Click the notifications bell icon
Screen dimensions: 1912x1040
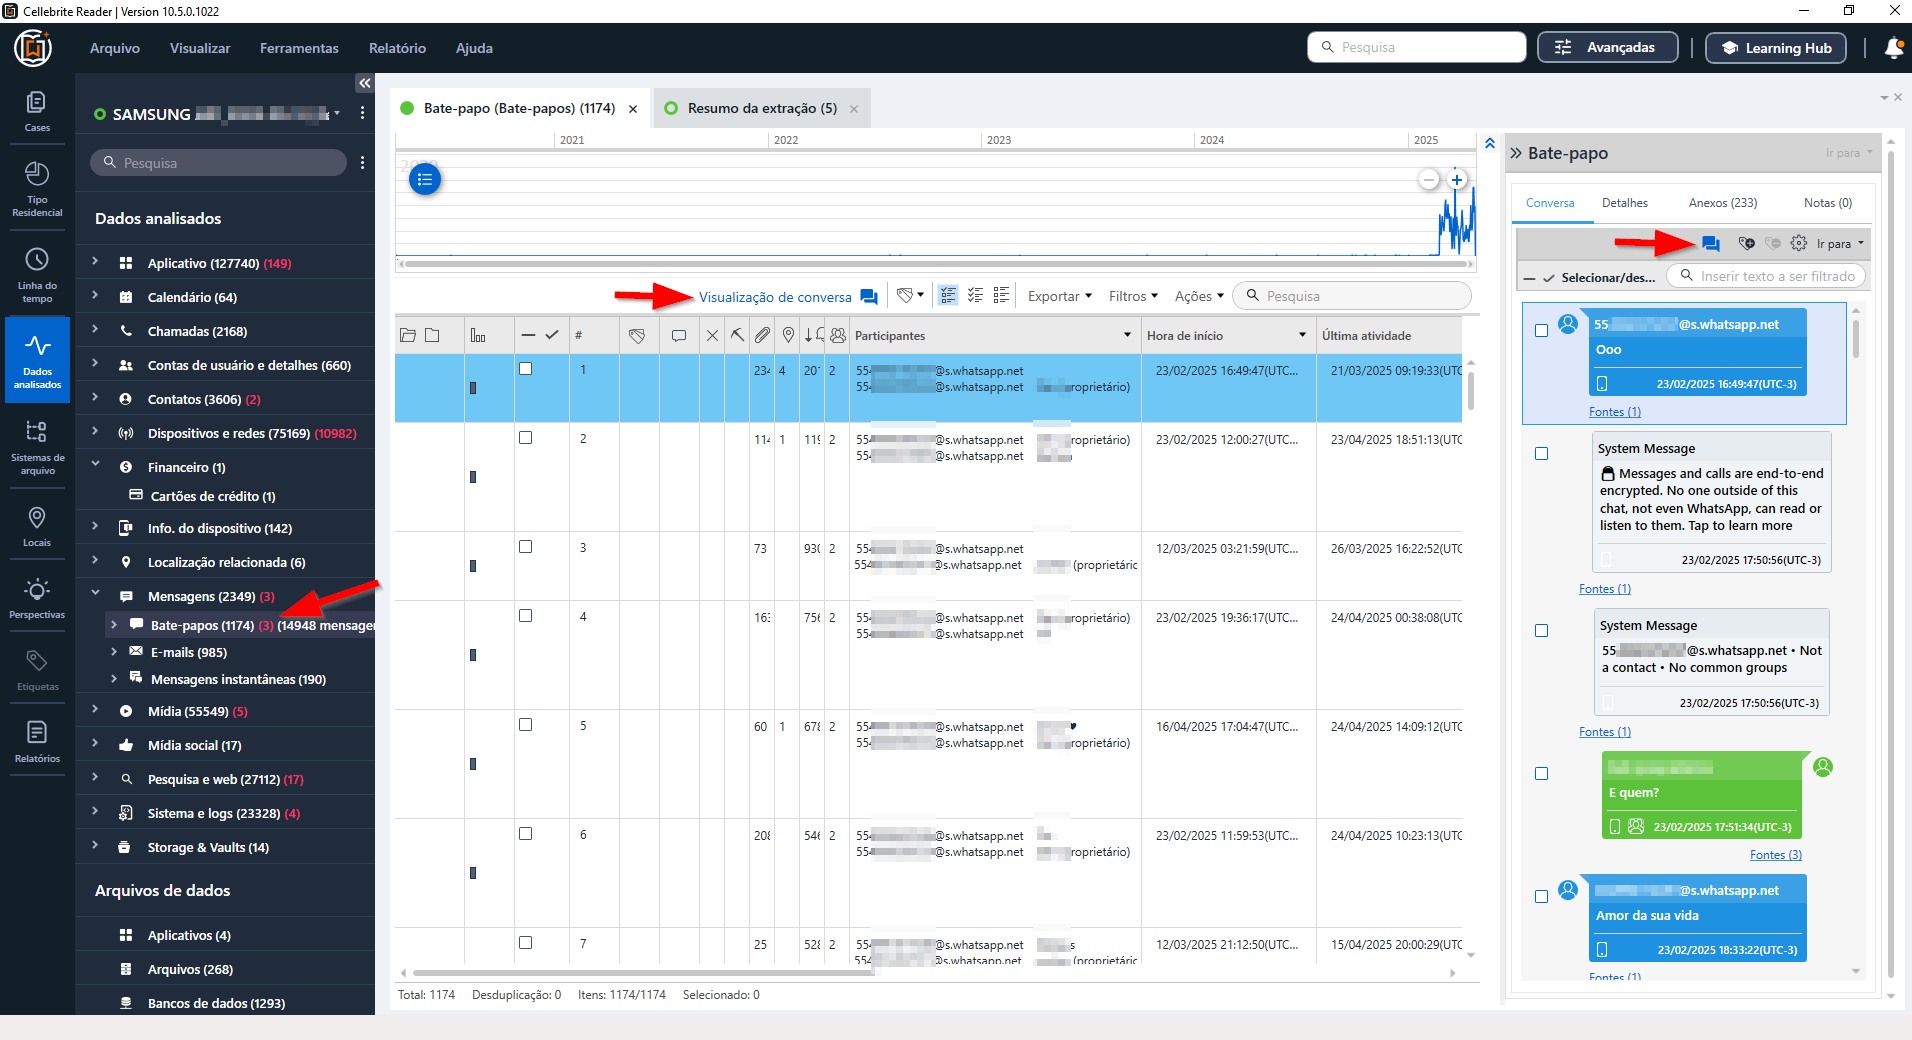1893,47
